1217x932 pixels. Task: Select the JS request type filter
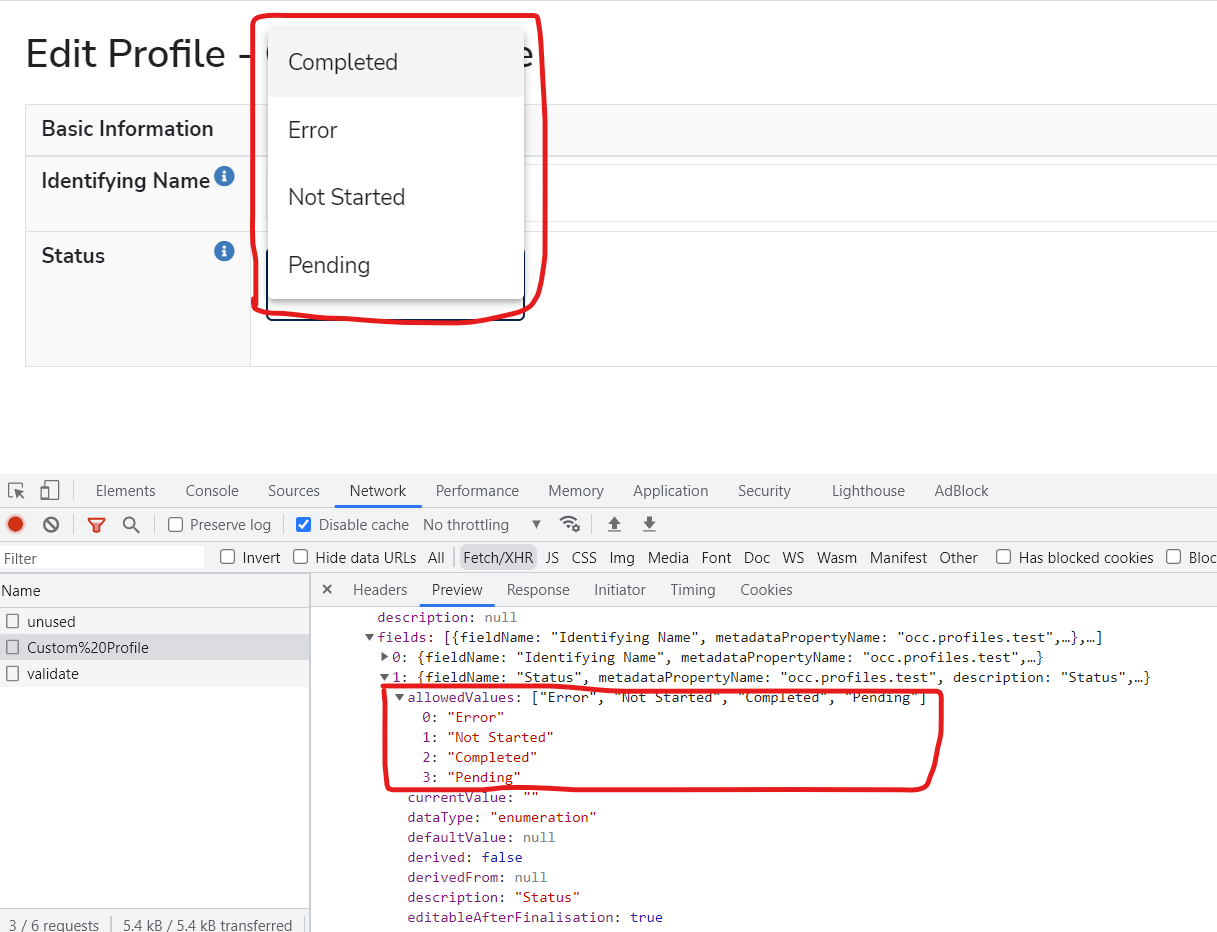(552, 557)
